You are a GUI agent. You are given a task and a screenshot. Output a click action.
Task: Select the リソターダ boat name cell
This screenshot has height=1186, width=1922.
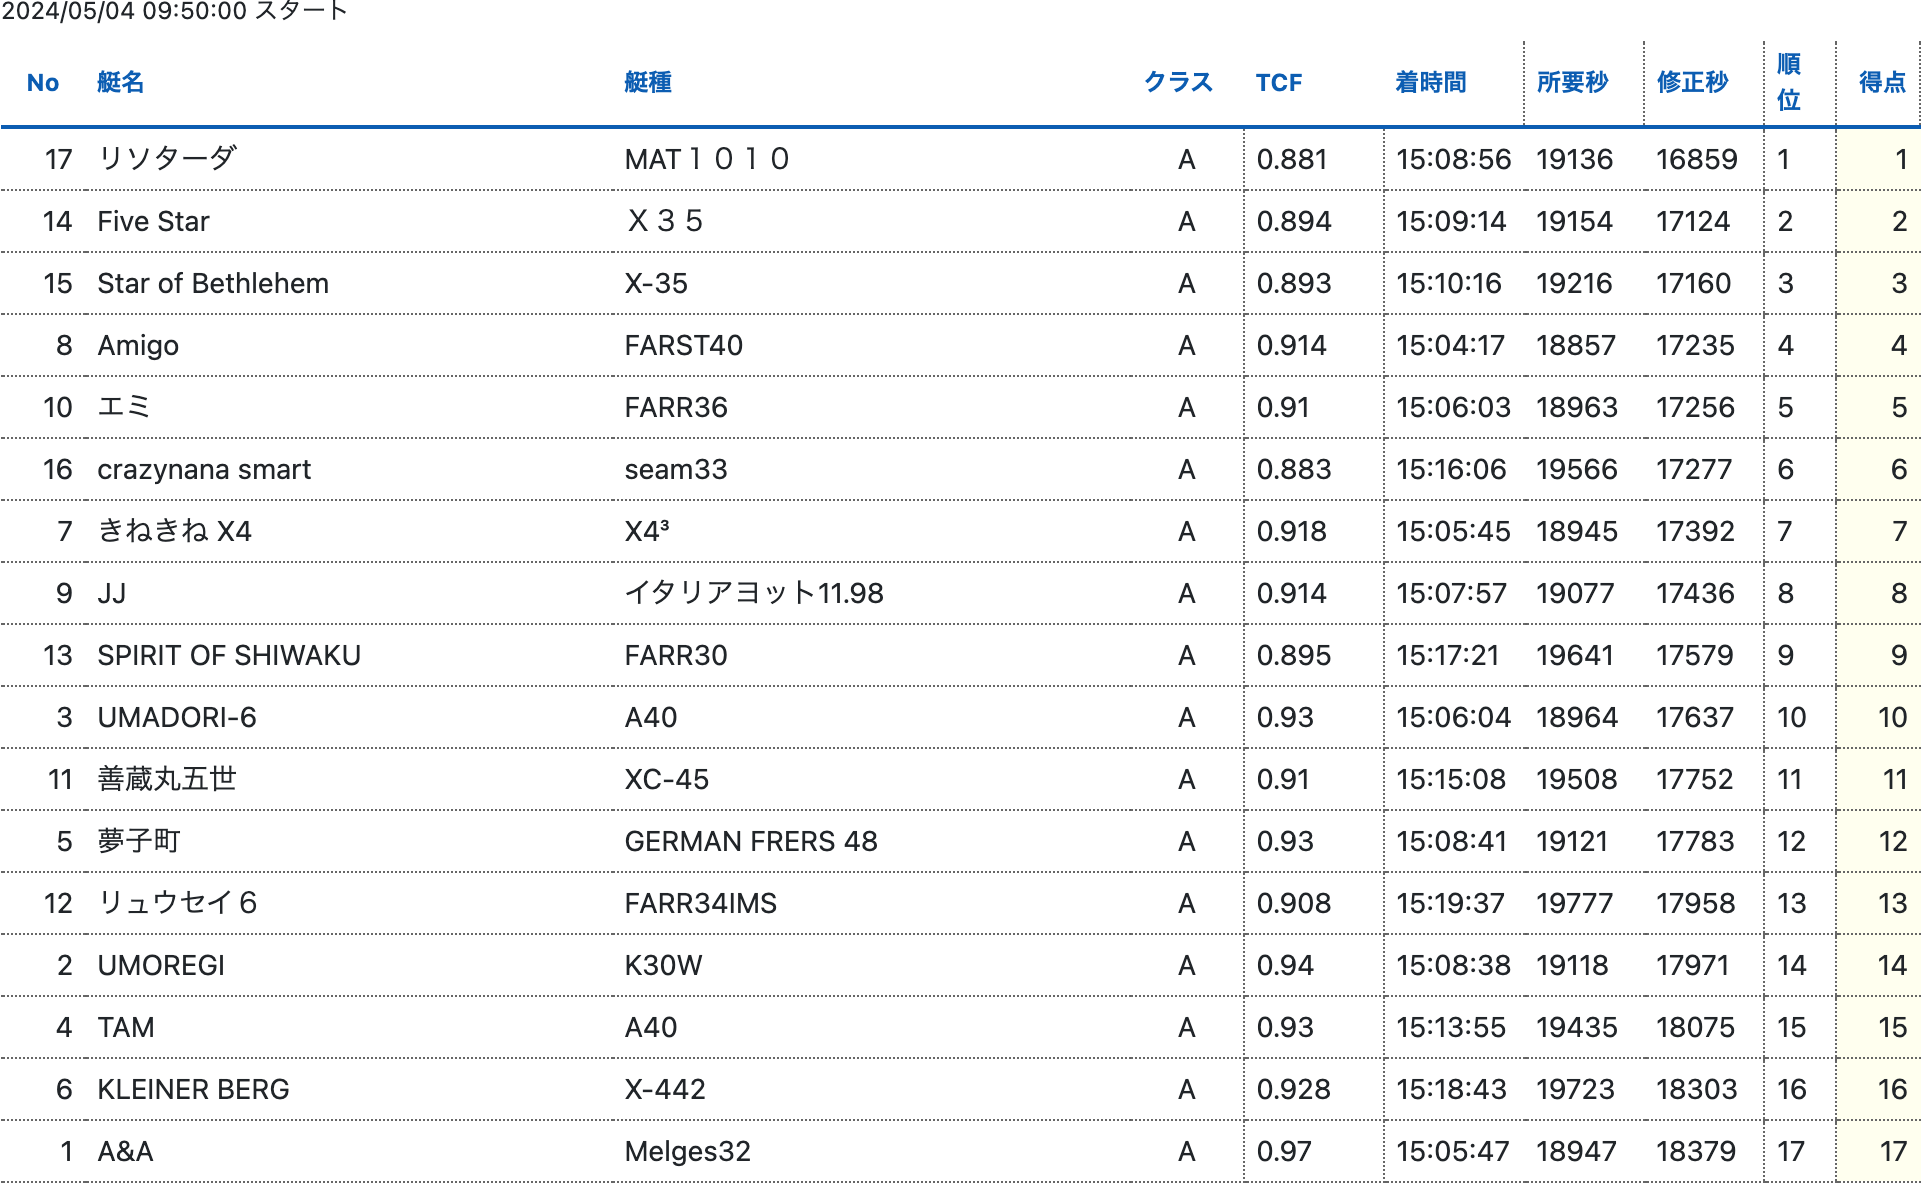(x=167, y=159)
